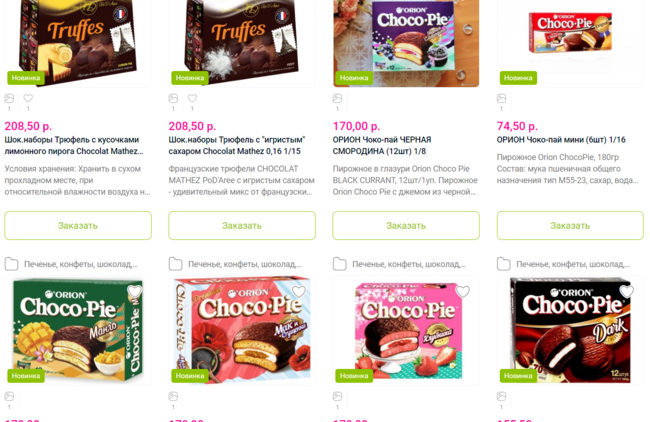
Task: Open ОРИОН Чоко-пай мини (6шт) title
Action: coord(561,140)
